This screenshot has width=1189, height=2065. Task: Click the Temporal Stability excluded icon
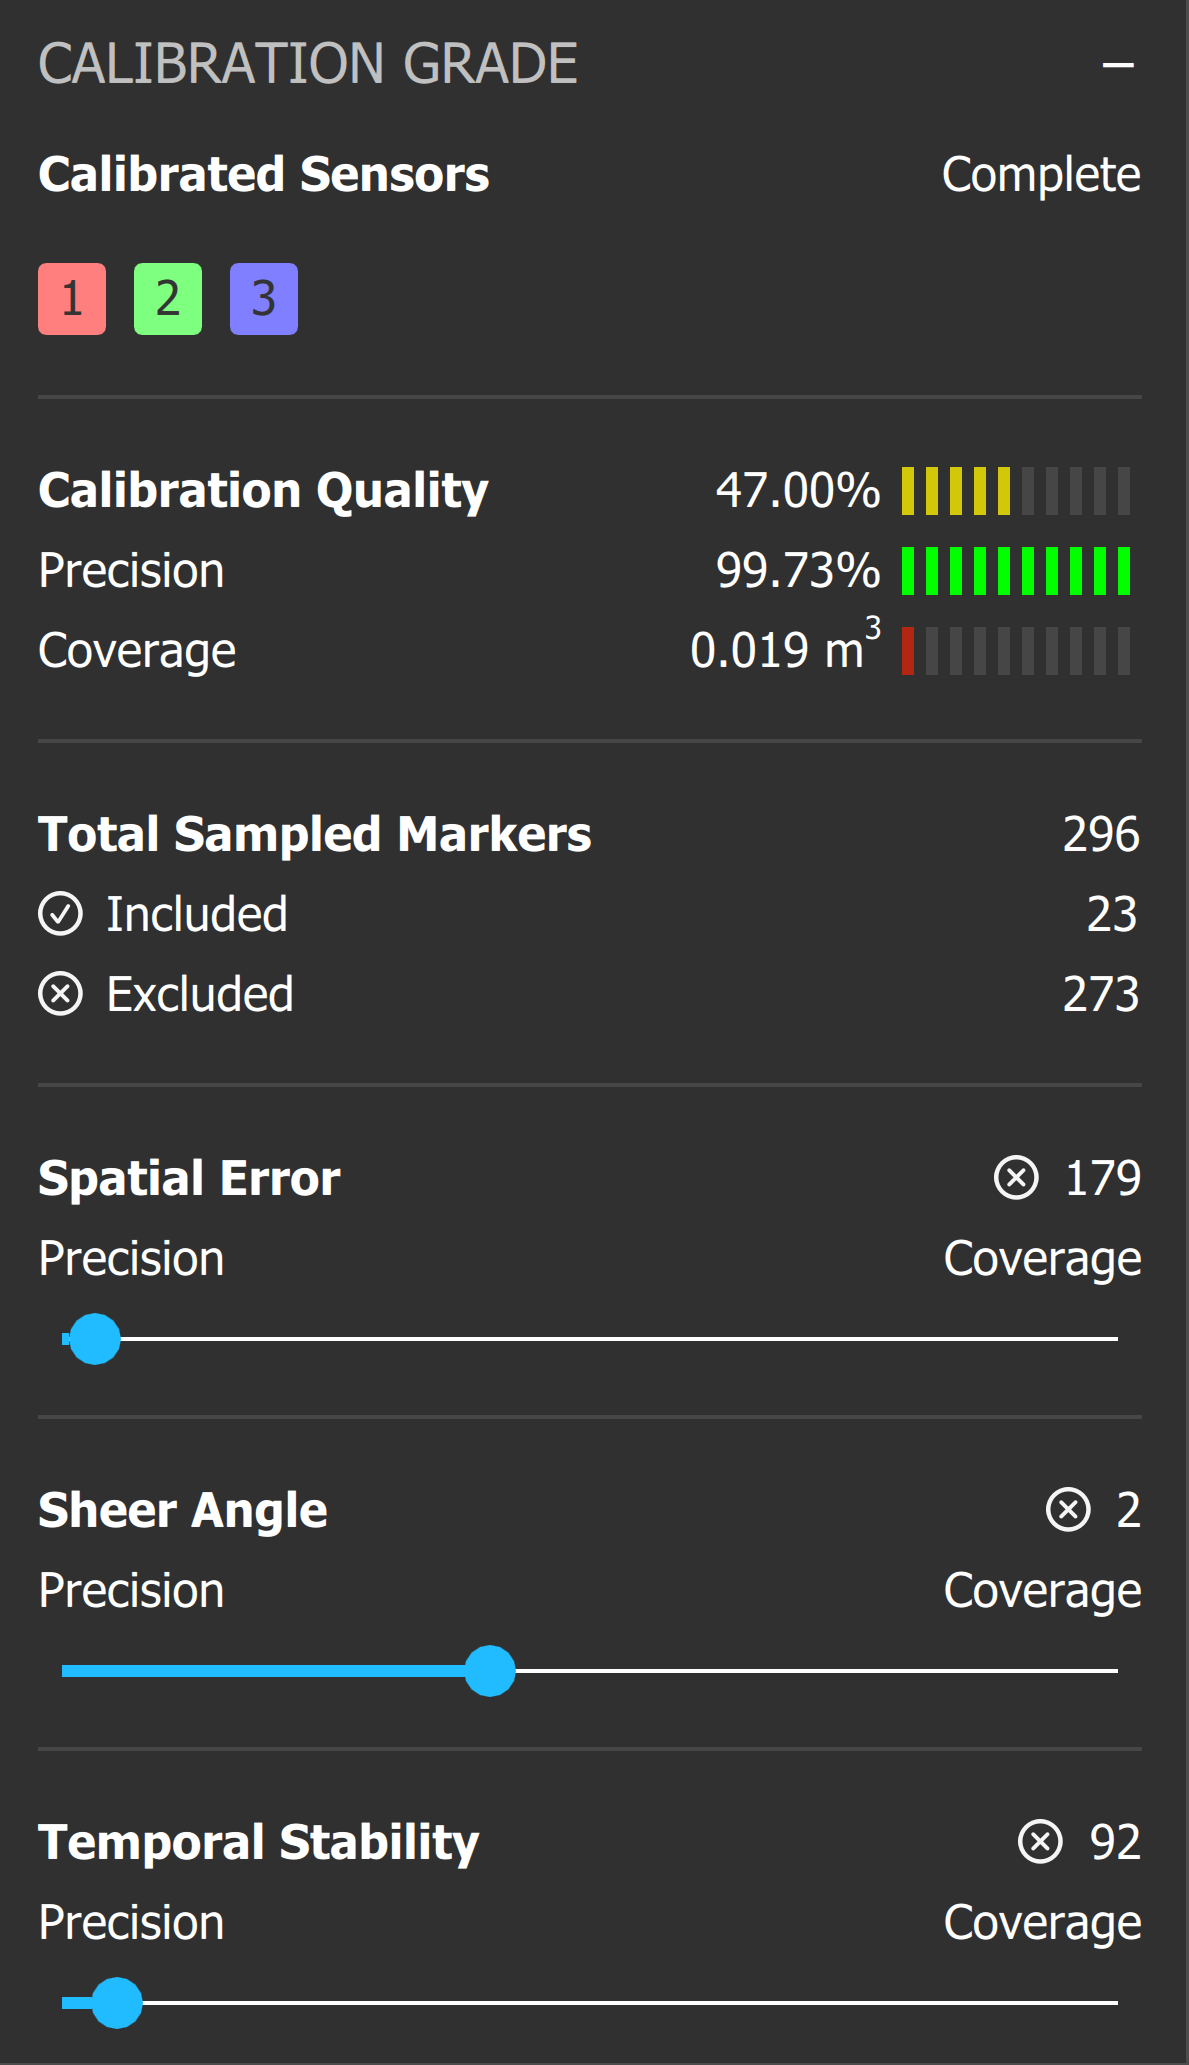point(1041,1841)
